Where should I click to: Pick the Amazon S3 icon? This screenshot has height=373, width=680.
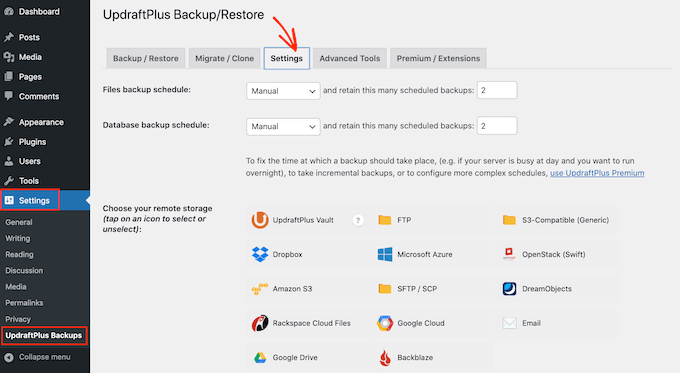[x=260, y=289]
